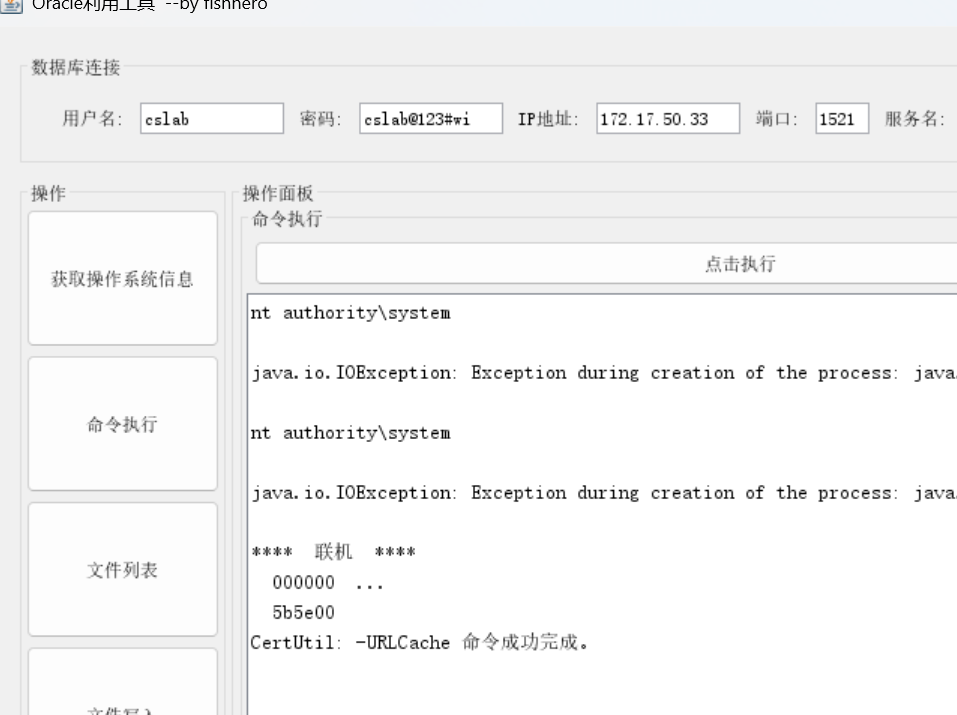Focus the 端口 field showing 1521

[x=842, y=118]
